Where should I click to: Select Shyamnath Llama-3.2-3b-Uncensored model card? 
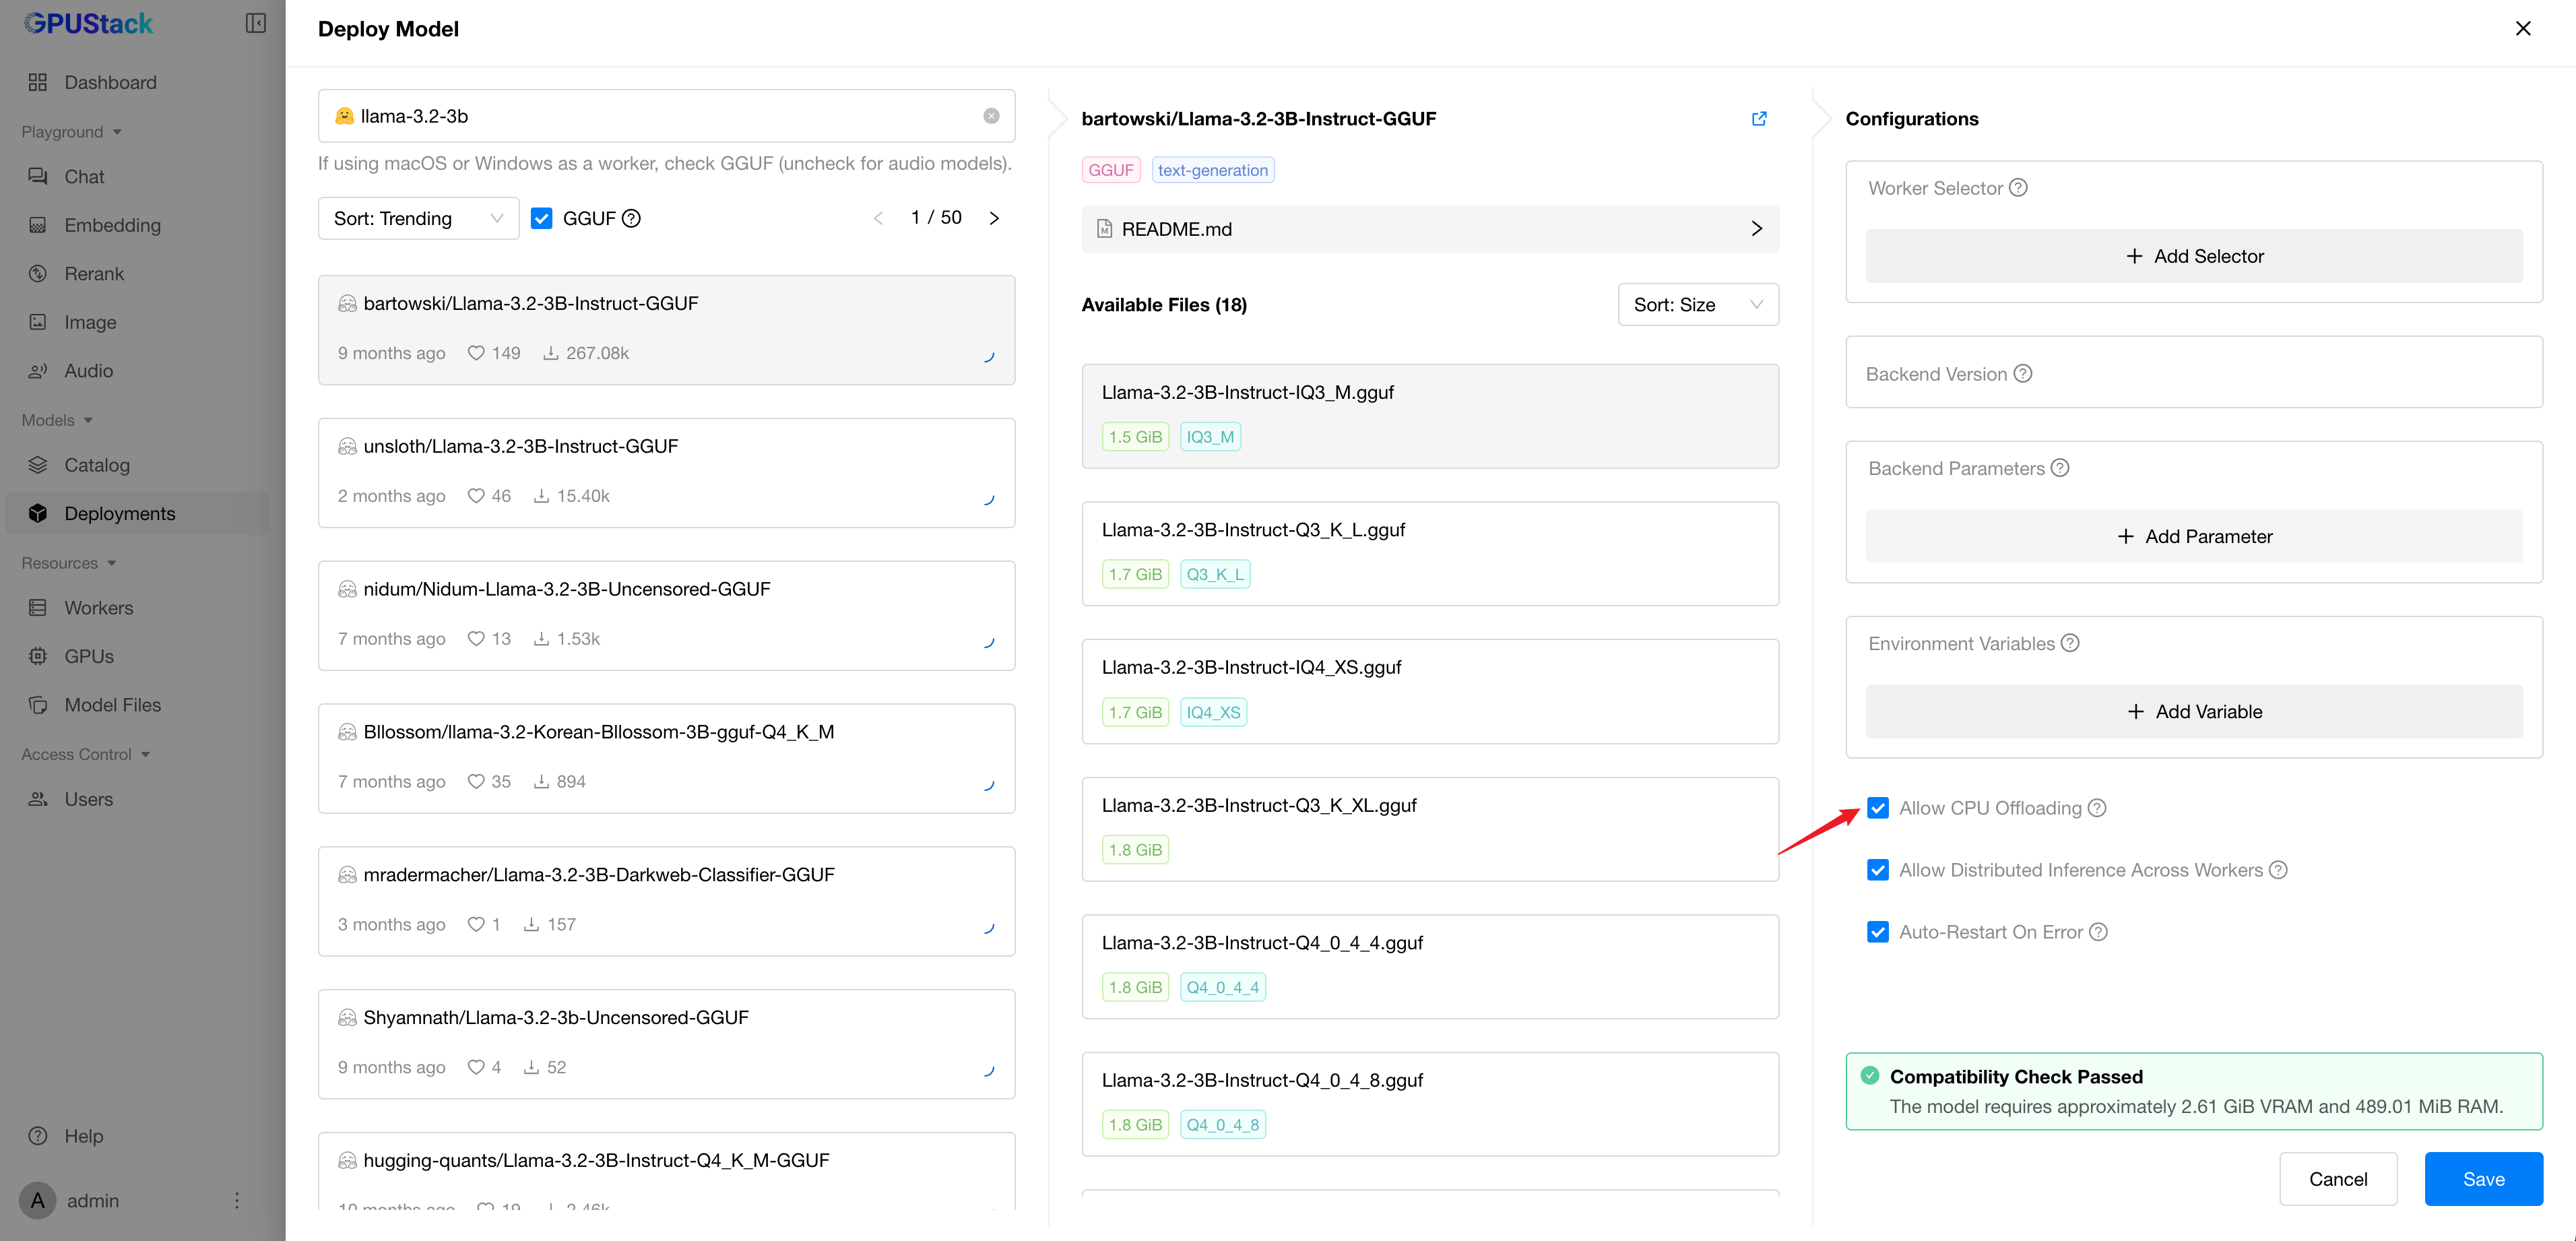(x=666, y=1044)
